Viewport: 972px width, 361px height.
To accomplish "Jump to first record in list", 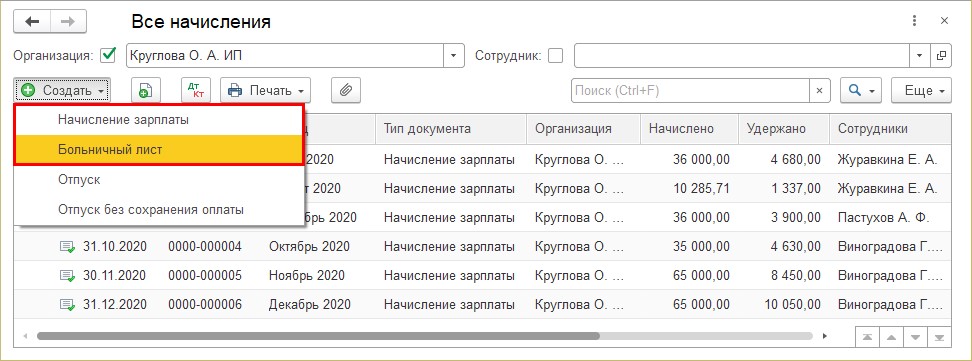I will pyautogui.click(x=868, y=338).
